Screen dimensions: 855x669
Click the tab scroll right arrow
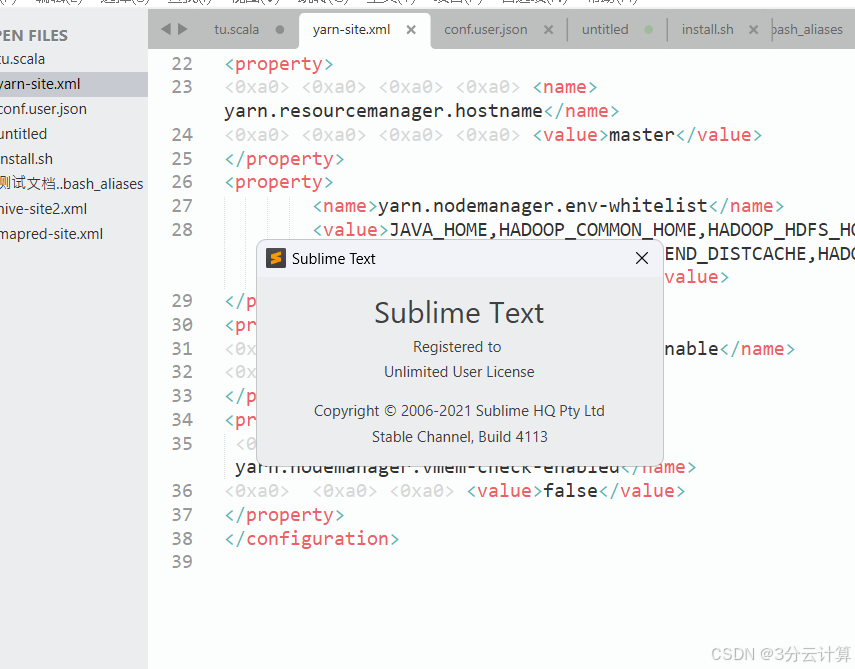tap(183, 29)
